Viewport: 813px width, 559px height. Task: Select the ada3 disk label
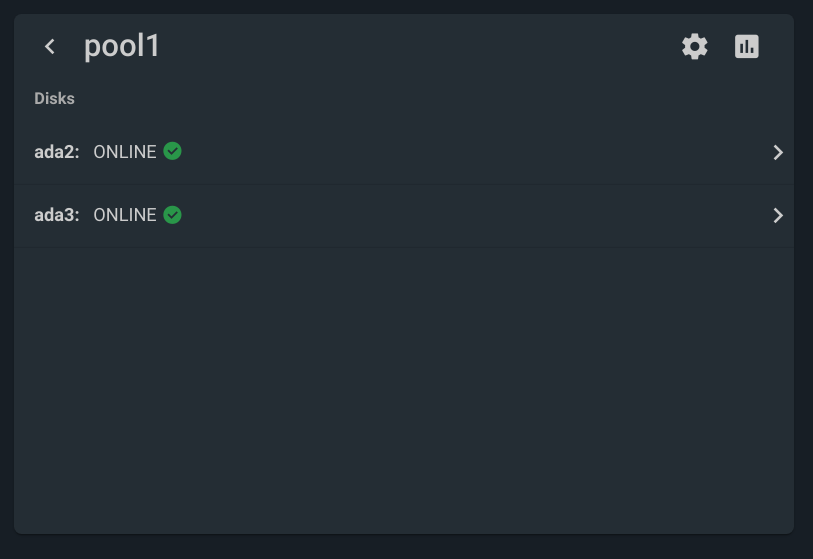coord(57,215)
